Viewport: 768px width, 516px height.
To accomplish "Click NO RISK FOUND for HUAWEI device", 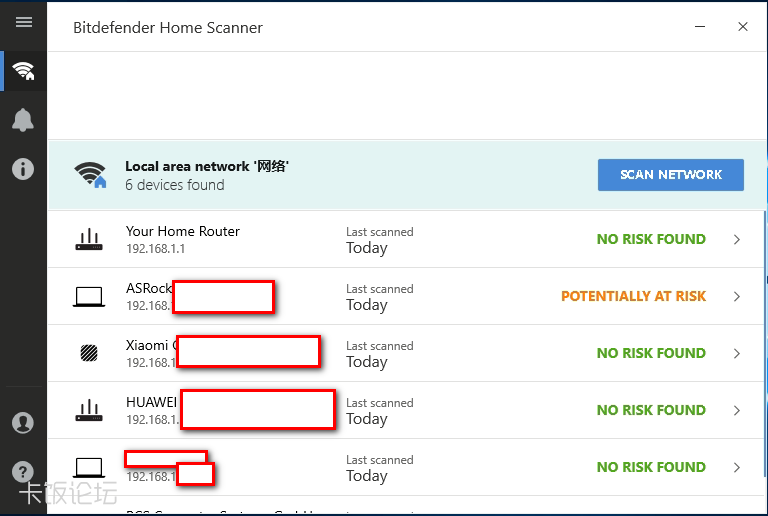I will (x=651, y=410).
